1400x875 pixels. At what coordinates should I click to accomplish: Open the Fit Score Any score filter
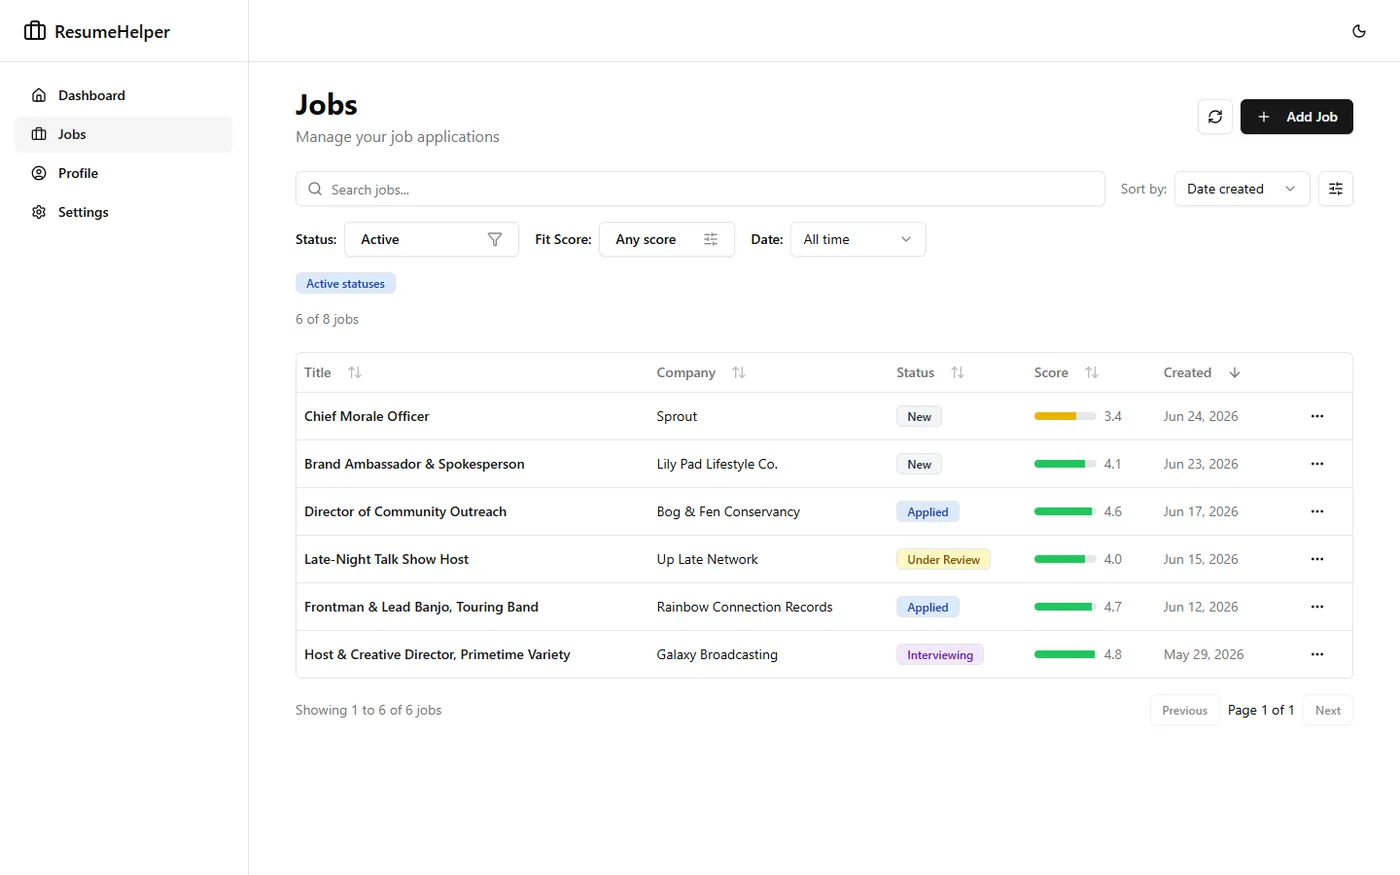click(x=667, y=239)
